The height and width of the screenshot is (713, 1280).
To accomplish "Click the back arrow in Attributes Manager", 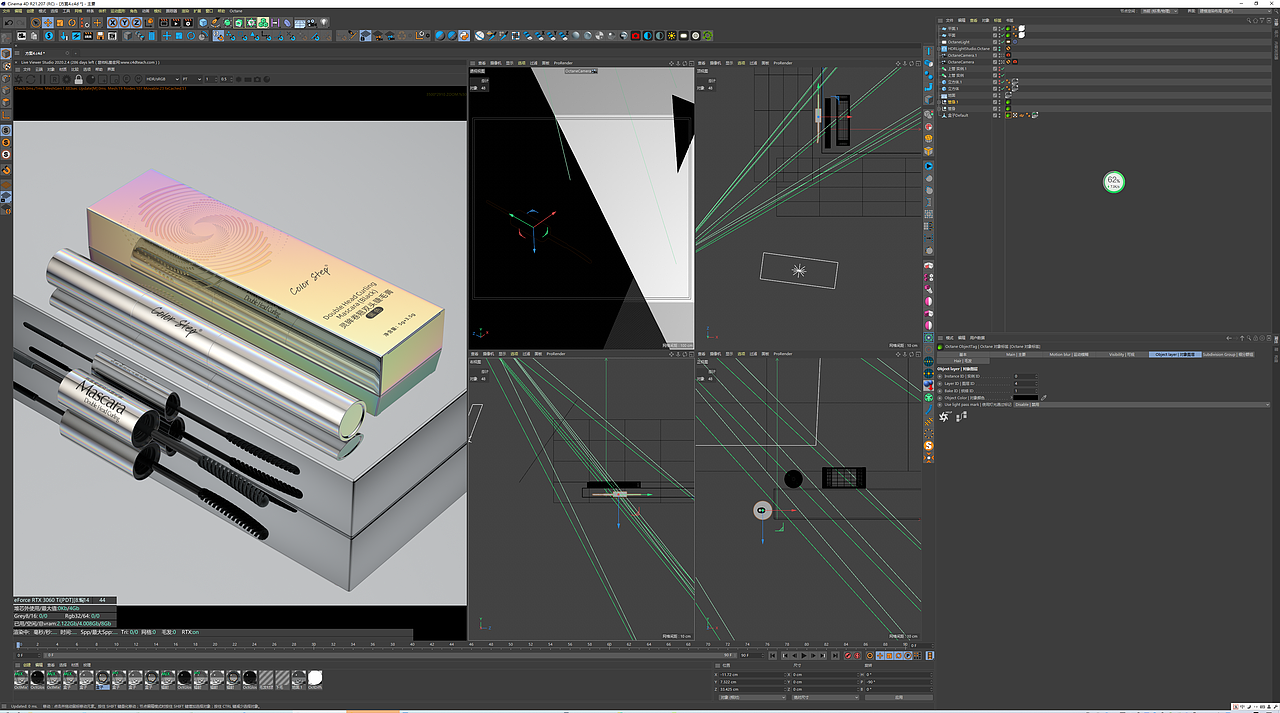I will [1229, 338].
